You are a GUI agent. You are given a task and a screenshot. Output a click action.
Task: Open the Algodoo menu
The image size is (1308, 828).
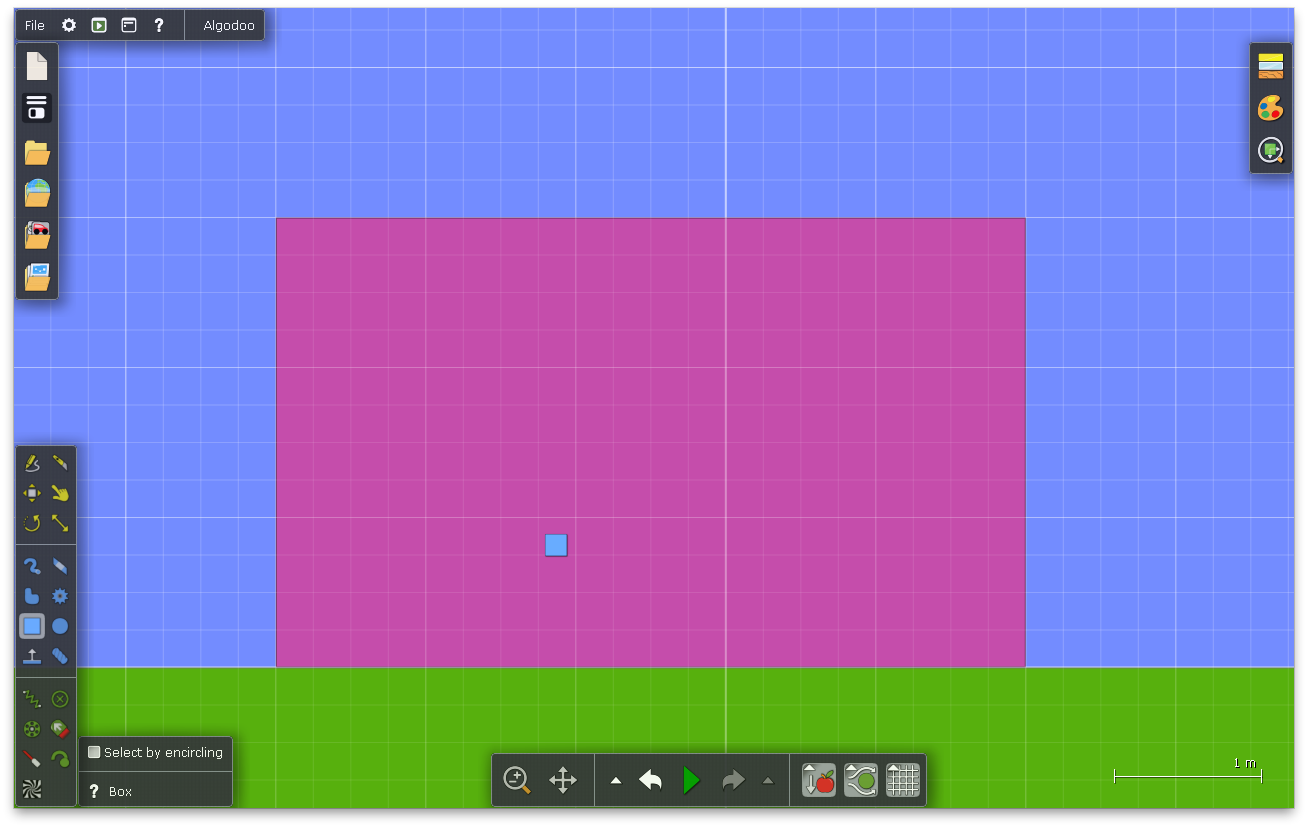(229, 26)
